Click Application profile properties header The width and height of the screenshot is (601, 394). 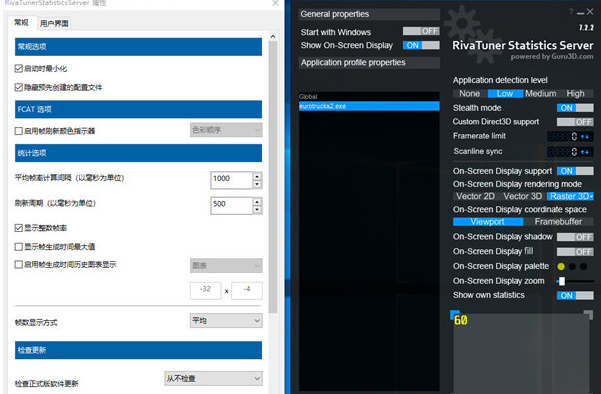369,63
